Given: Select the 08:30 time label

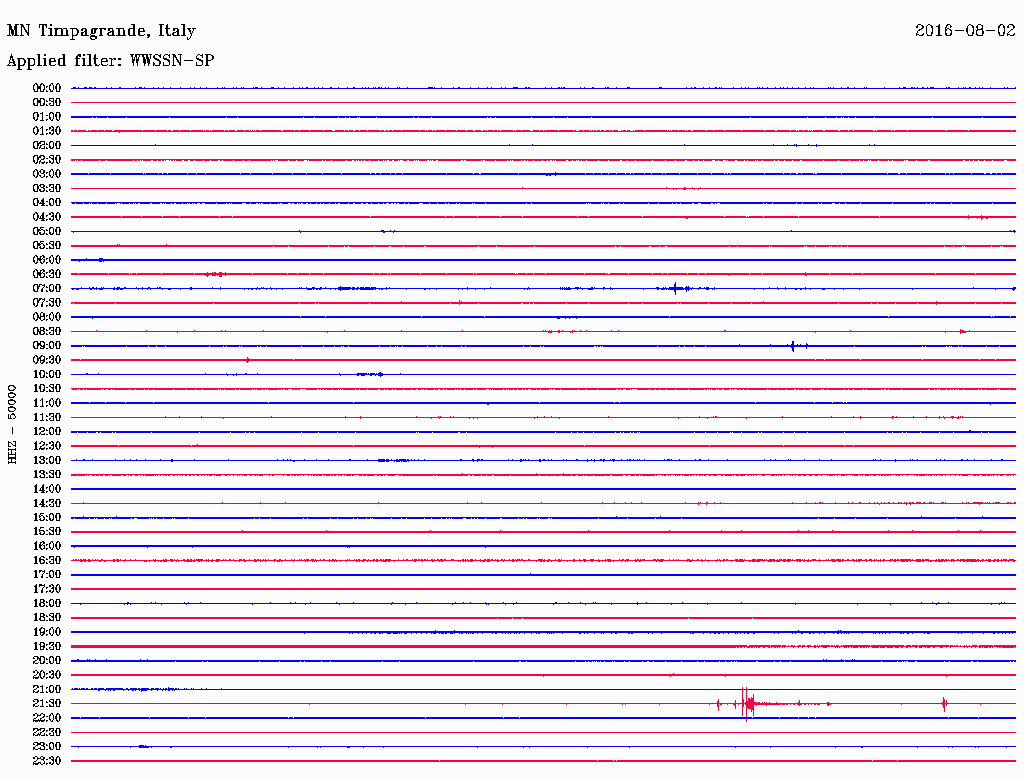Looking at the screenshot, I should tap(47, 331).
